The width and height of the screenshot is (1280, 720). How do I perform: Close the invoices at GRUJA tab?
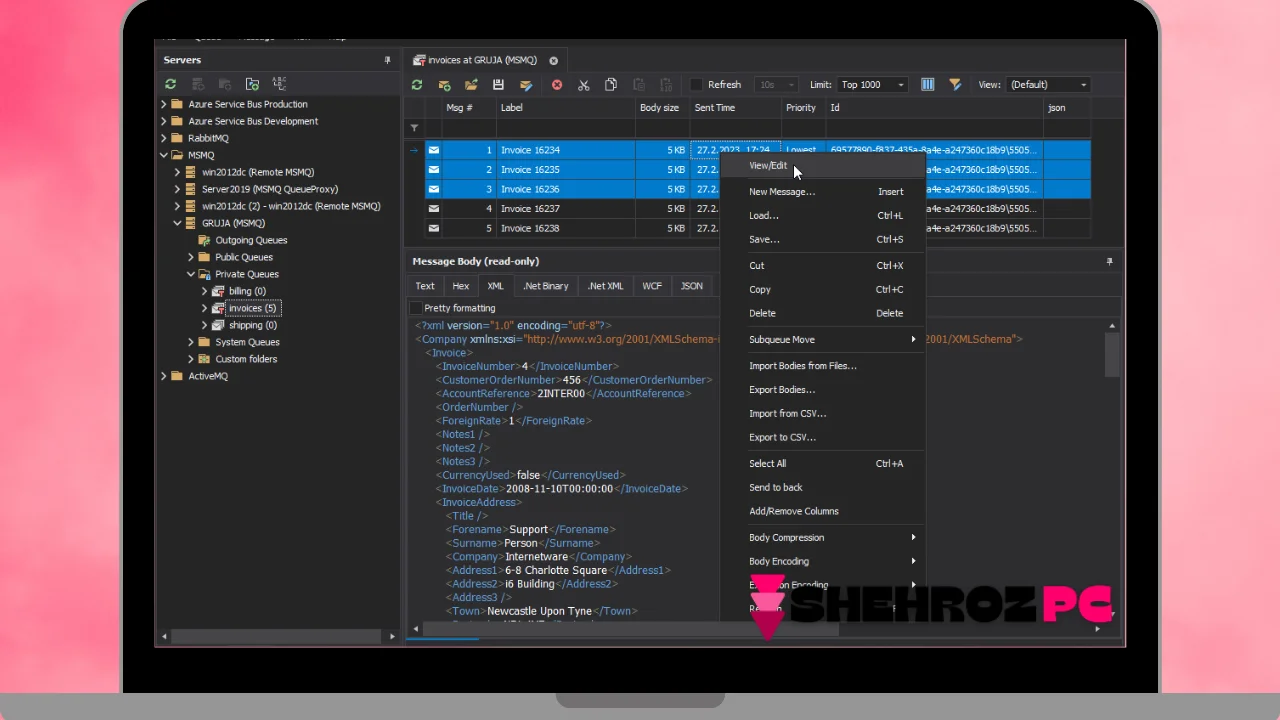[553, 61]
